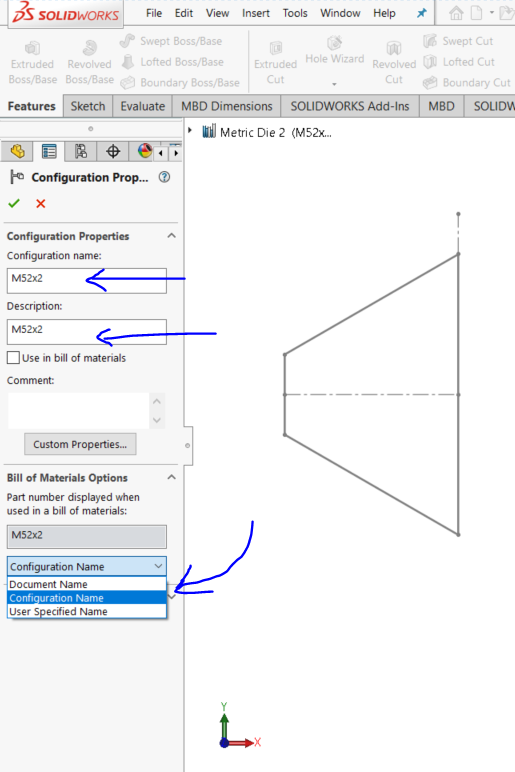The image size is (515, 772).
Task: Toggle Use in bill of materials checkbox
Action: 13,357
